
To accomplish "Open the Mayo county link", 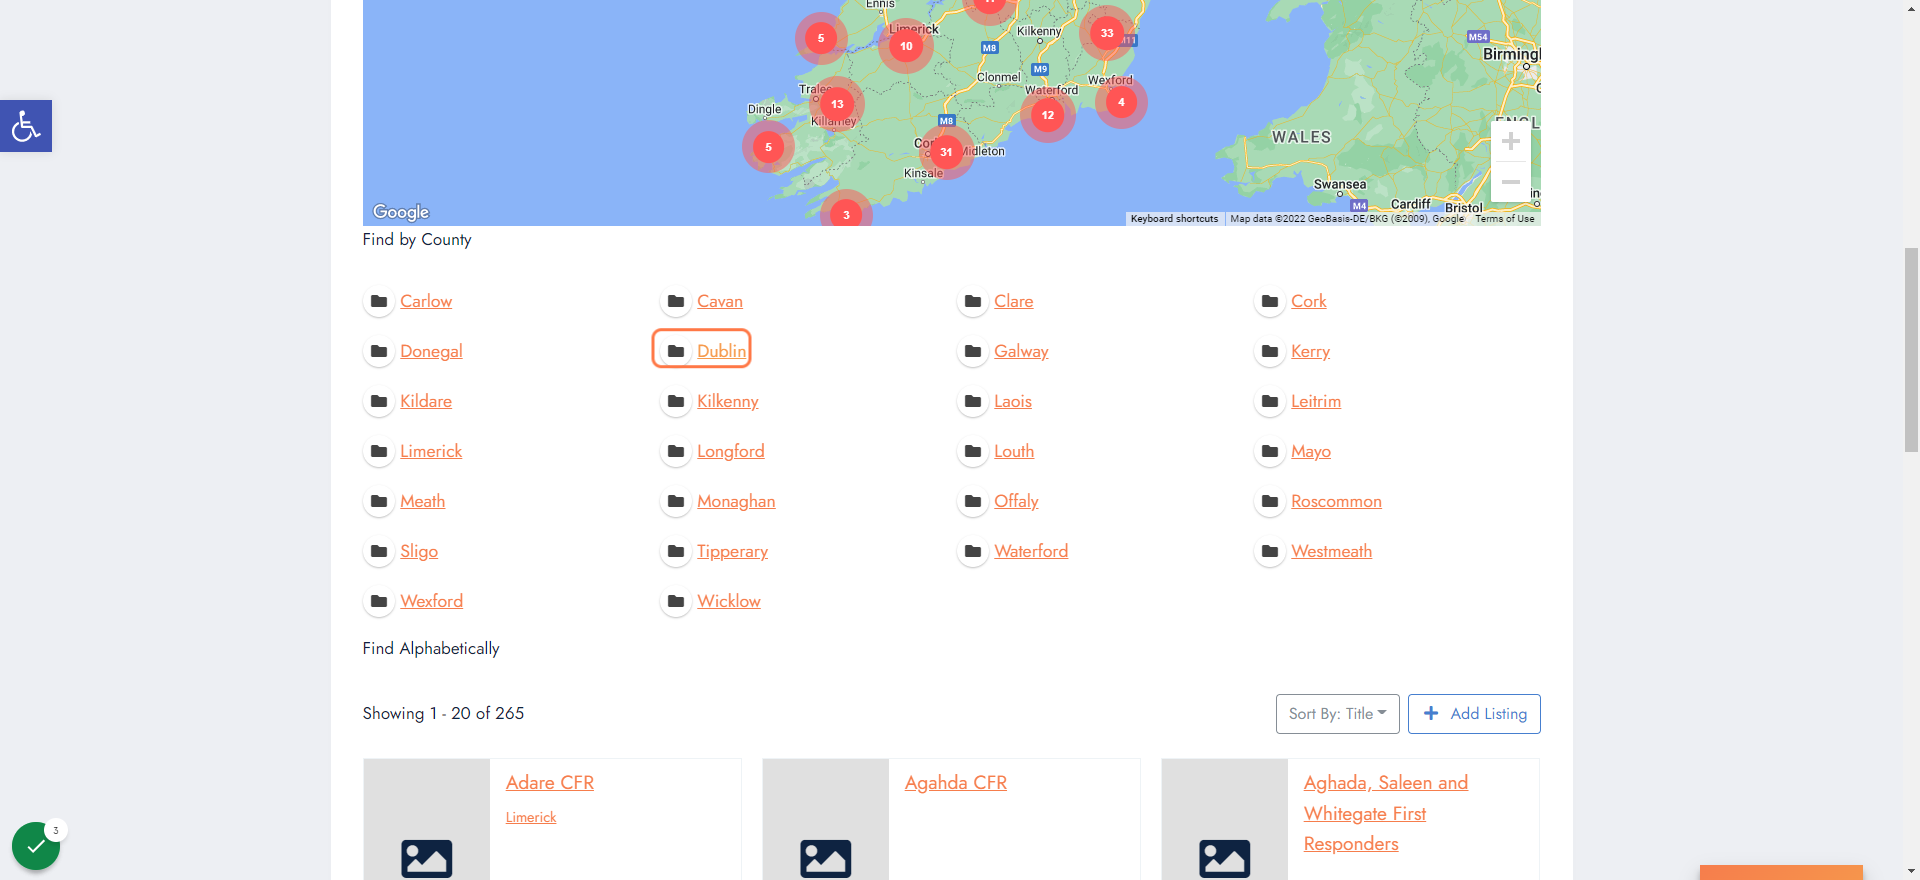I will pos(1311,451).
